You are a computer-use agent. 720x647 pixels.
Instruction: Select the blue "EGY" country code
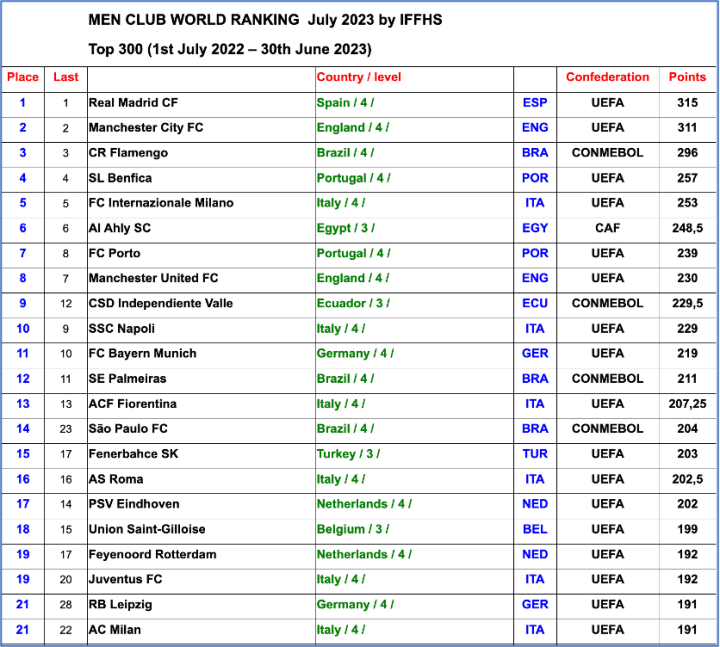pyautogui.click(x=535, y=228)
